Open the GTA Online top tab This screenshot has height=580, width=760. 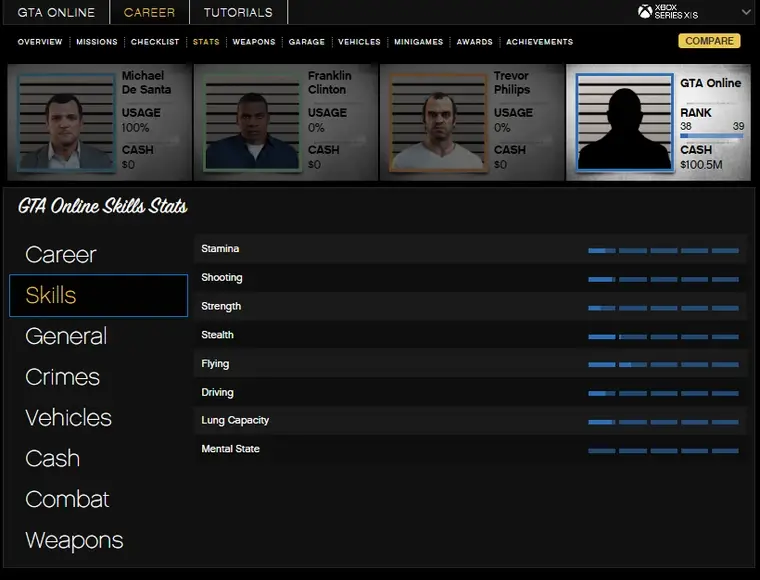tap(56, 13)
